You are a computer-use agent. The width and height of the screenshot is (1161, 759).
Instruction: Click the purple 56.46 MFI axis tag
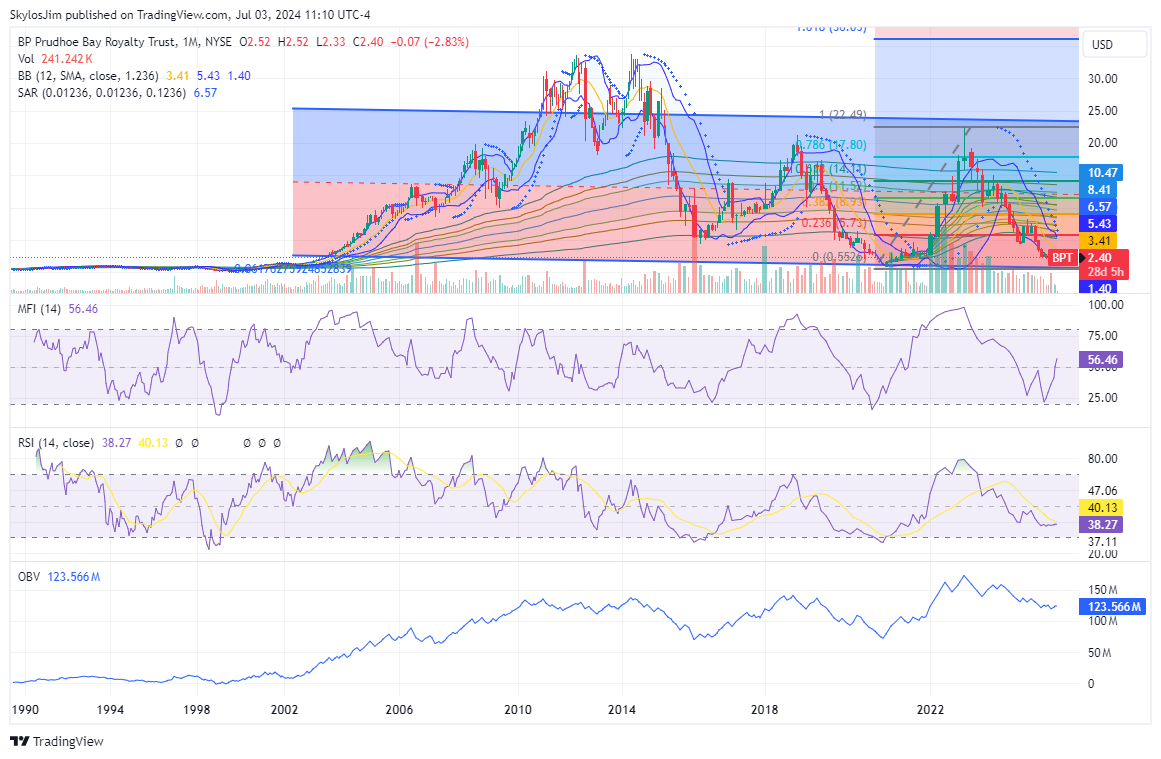1102,360
